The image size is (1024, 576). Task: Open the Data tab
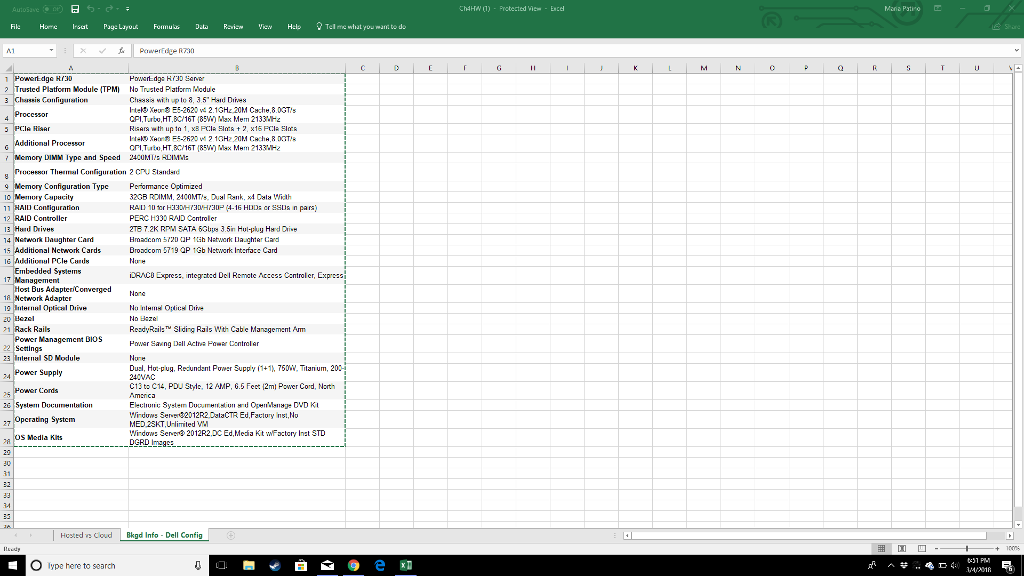pyautogui.click(x=202, y=27)
